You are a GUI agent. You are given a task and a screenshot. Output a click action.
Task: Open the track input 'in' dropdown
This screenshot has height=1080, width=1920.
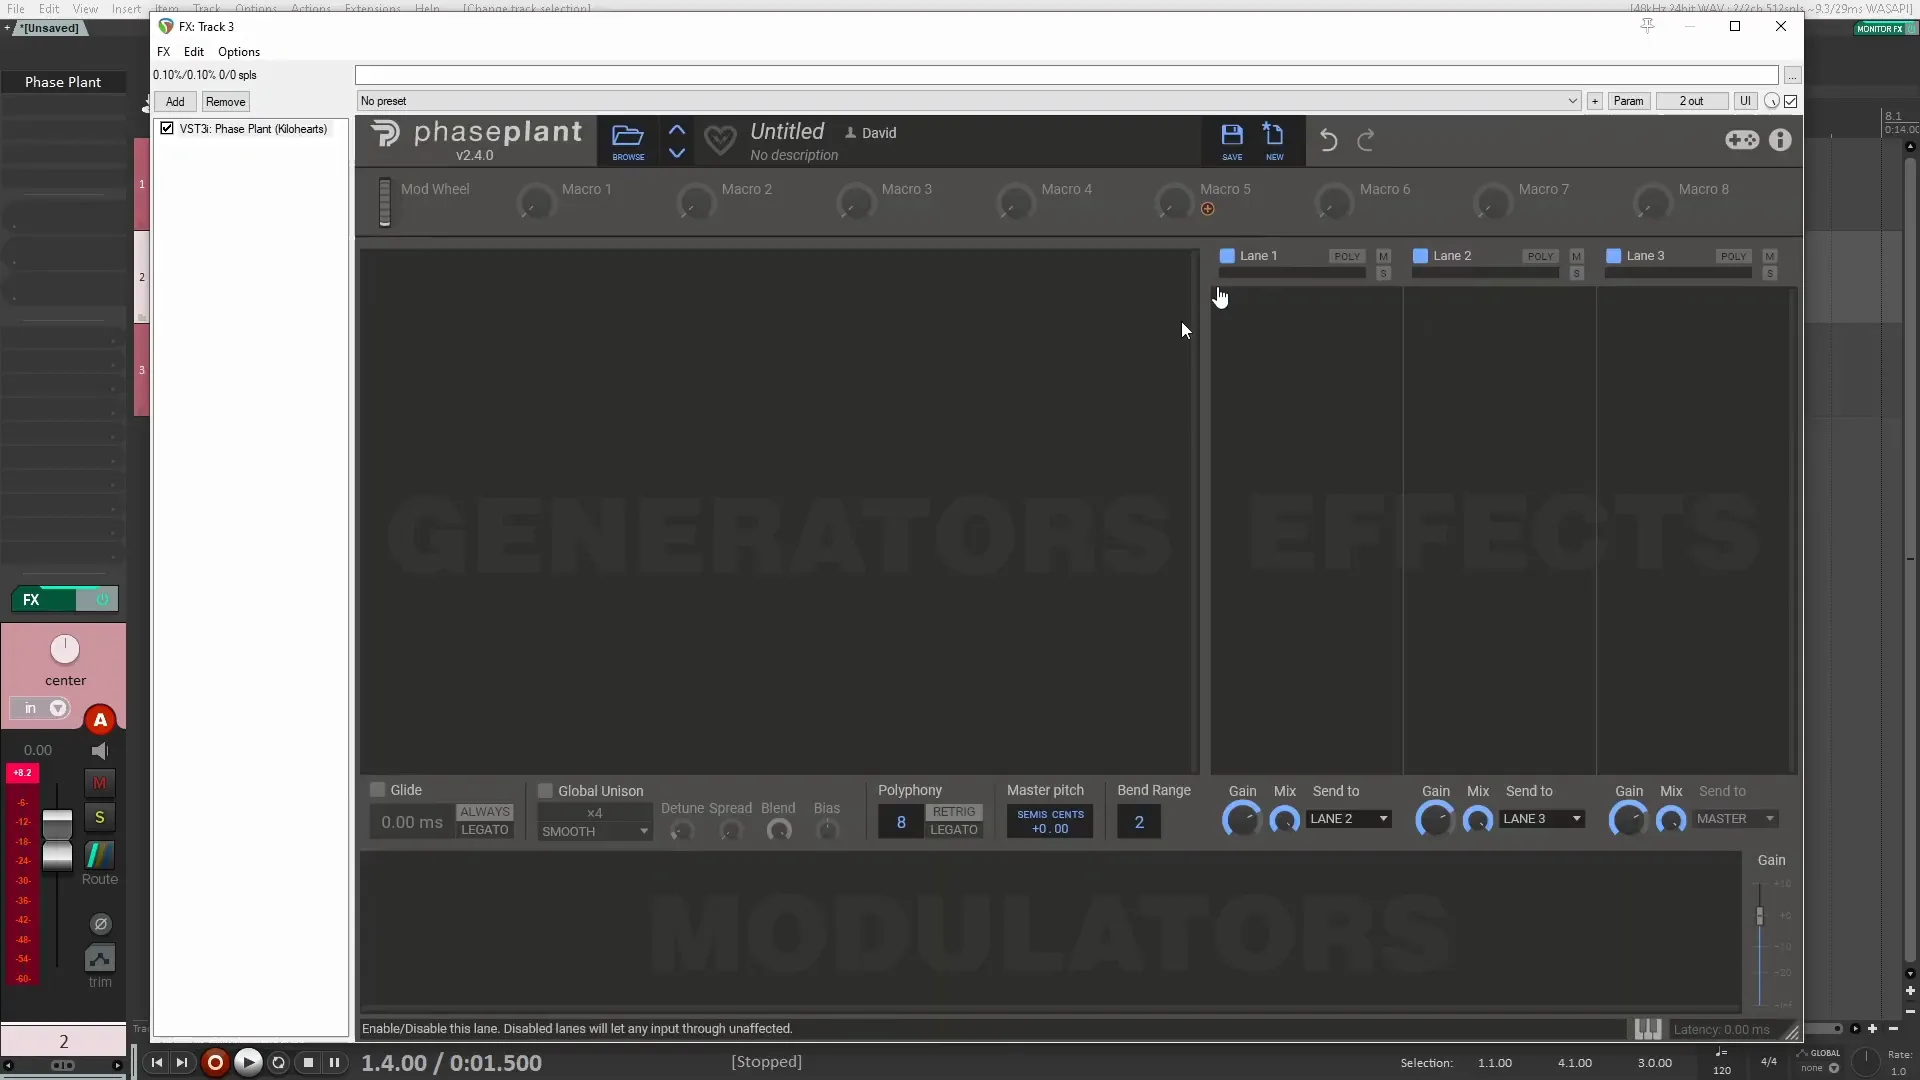pyautogui.click(x=41, y=709)
